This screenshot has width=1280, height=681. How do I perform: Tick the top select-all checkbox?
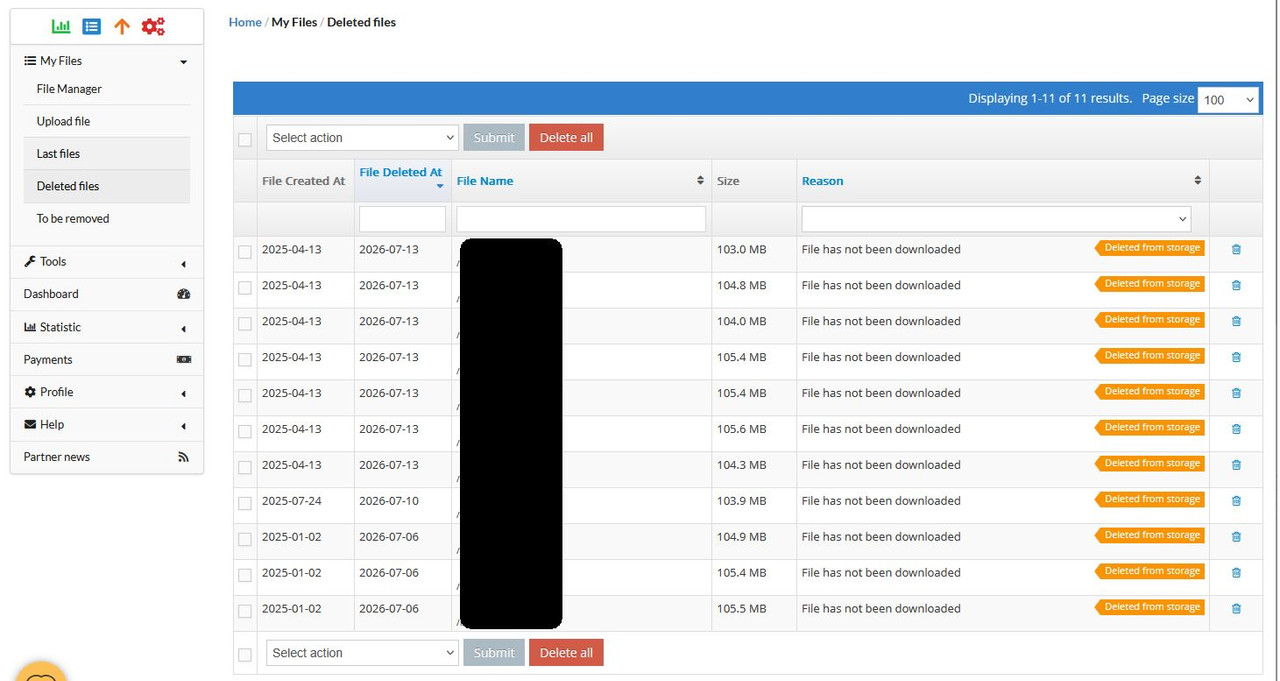pyautogui.click(x=245, y=139)
